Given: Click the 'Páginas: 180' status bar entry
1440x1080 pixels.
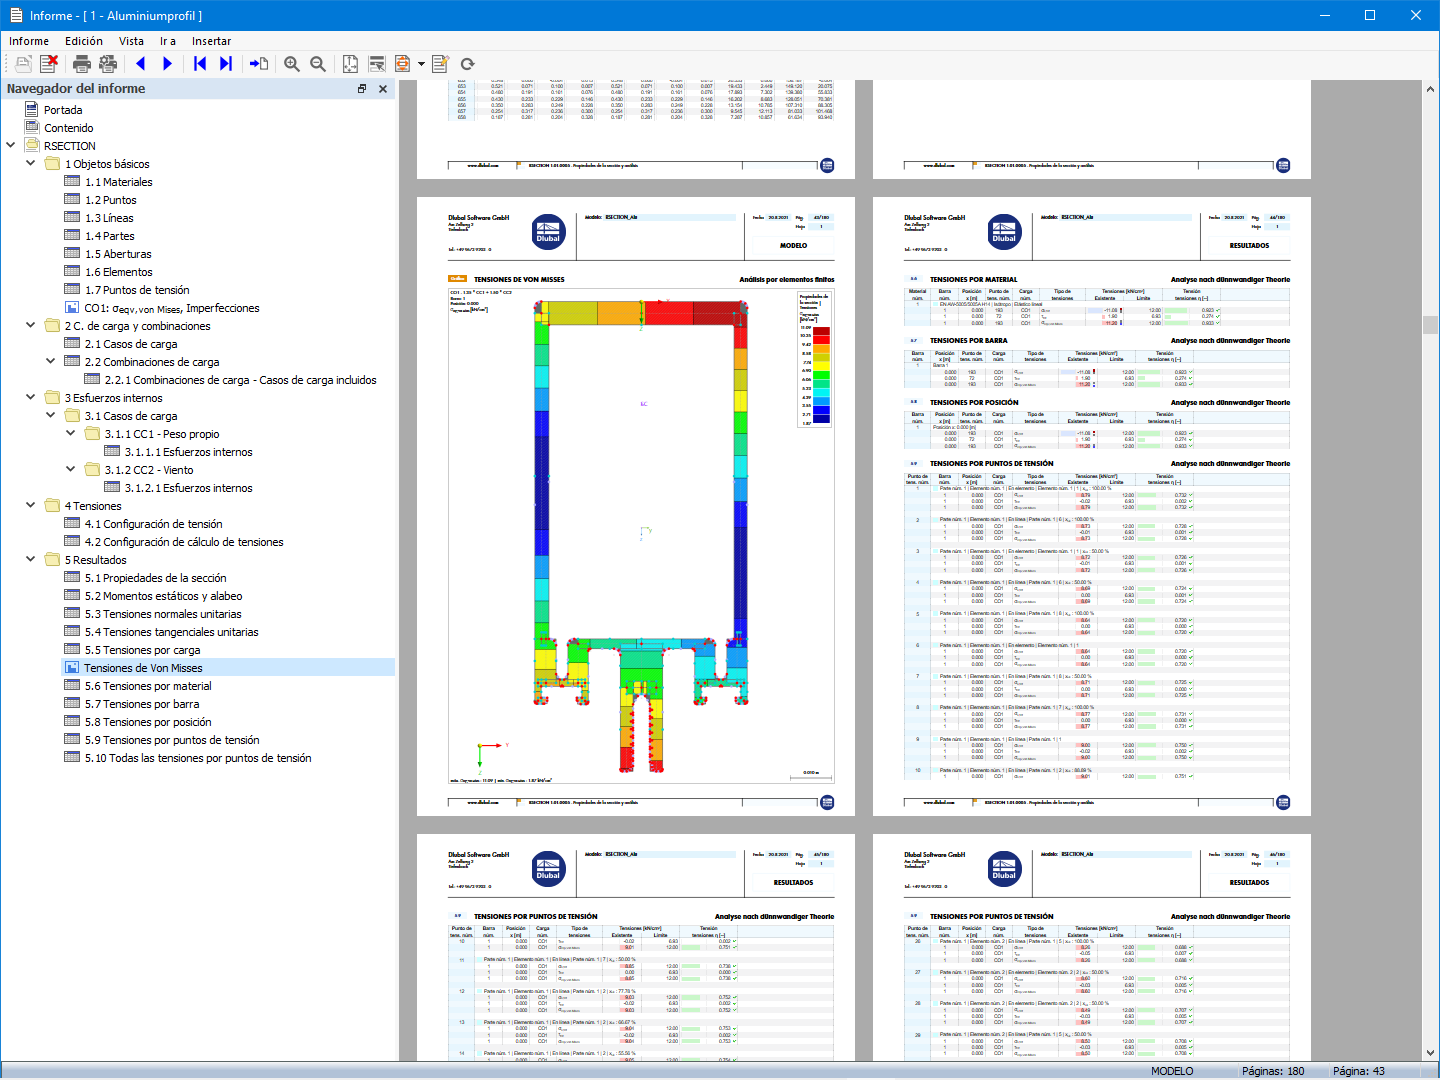Looking at the screenshot, I should pos(1273,1071).
